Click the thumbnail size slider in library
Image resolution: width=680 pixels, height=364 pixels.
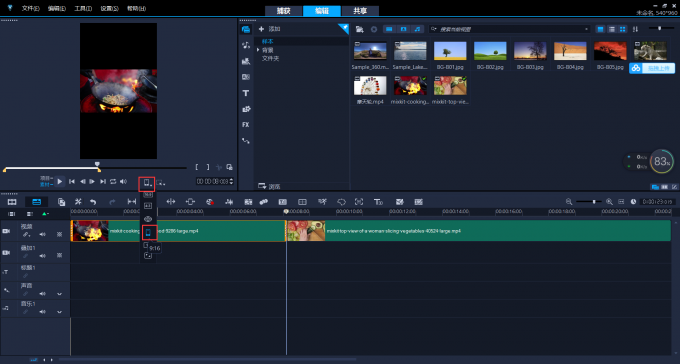(660, 29)
